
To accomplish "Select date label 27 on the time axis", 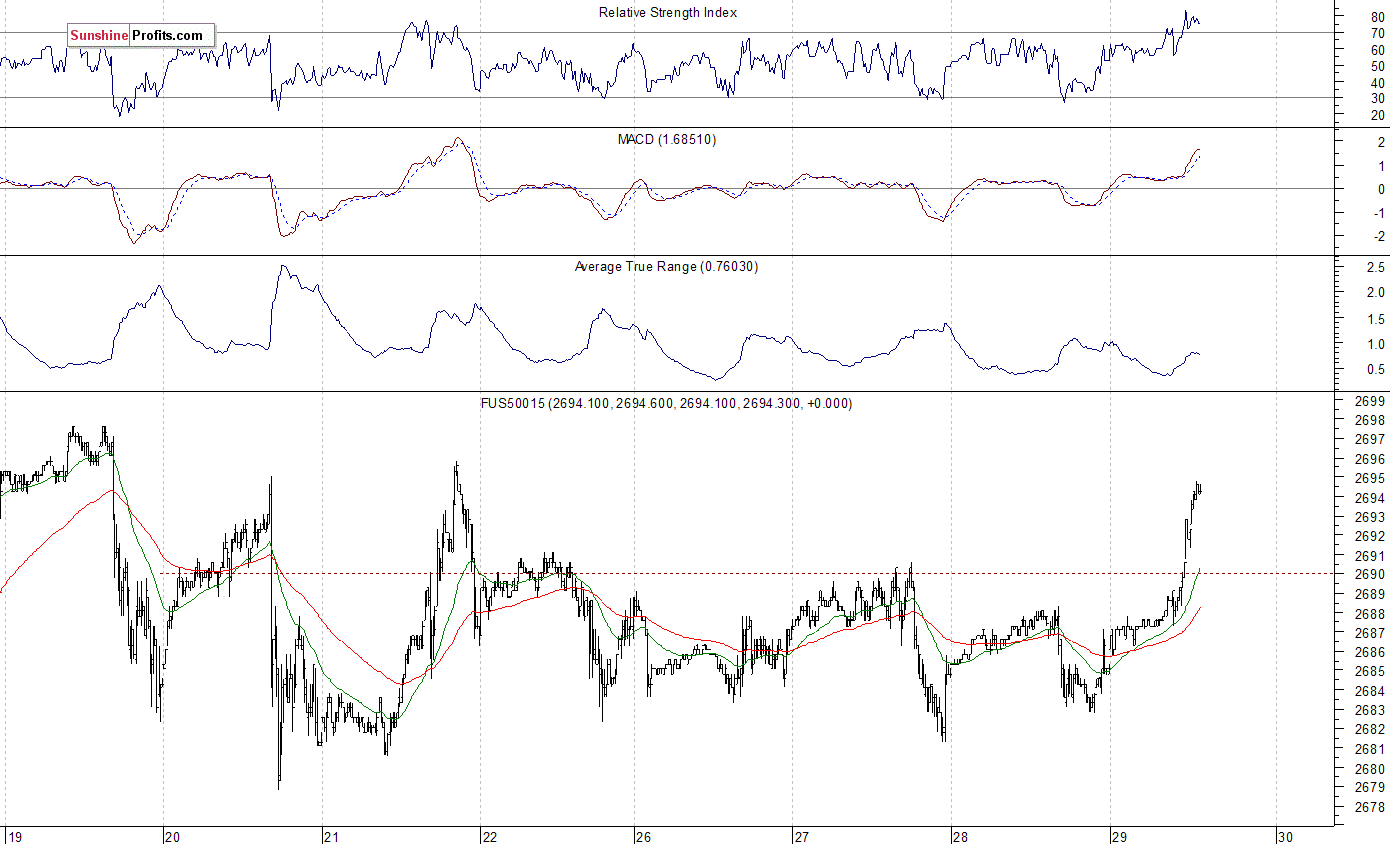I will (x=801, y=836).
